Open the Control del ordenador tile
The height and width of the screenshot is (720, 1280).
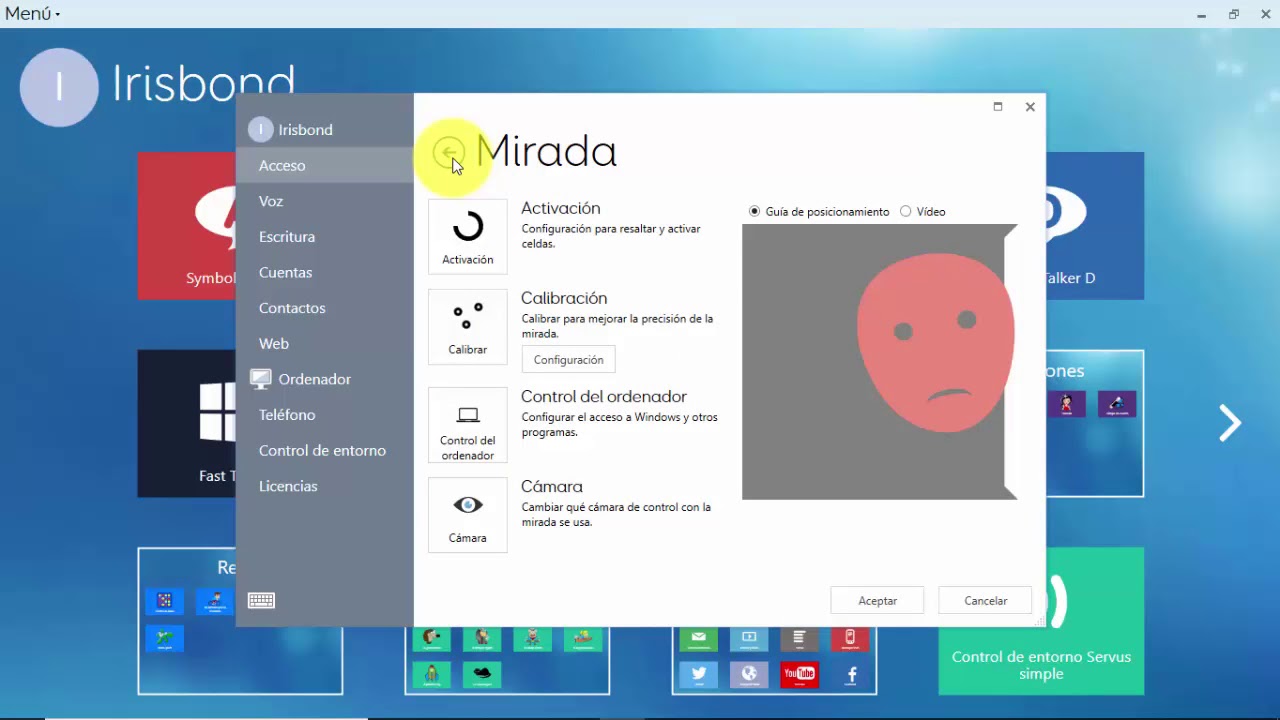coord(468,425)
